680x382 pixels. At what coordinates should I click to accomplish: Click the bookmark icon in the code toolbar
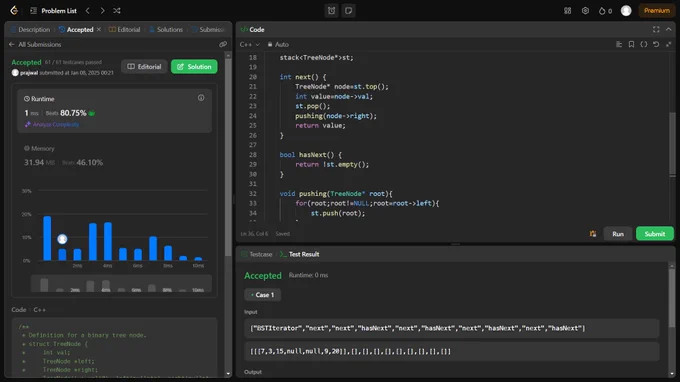(631, 44)
